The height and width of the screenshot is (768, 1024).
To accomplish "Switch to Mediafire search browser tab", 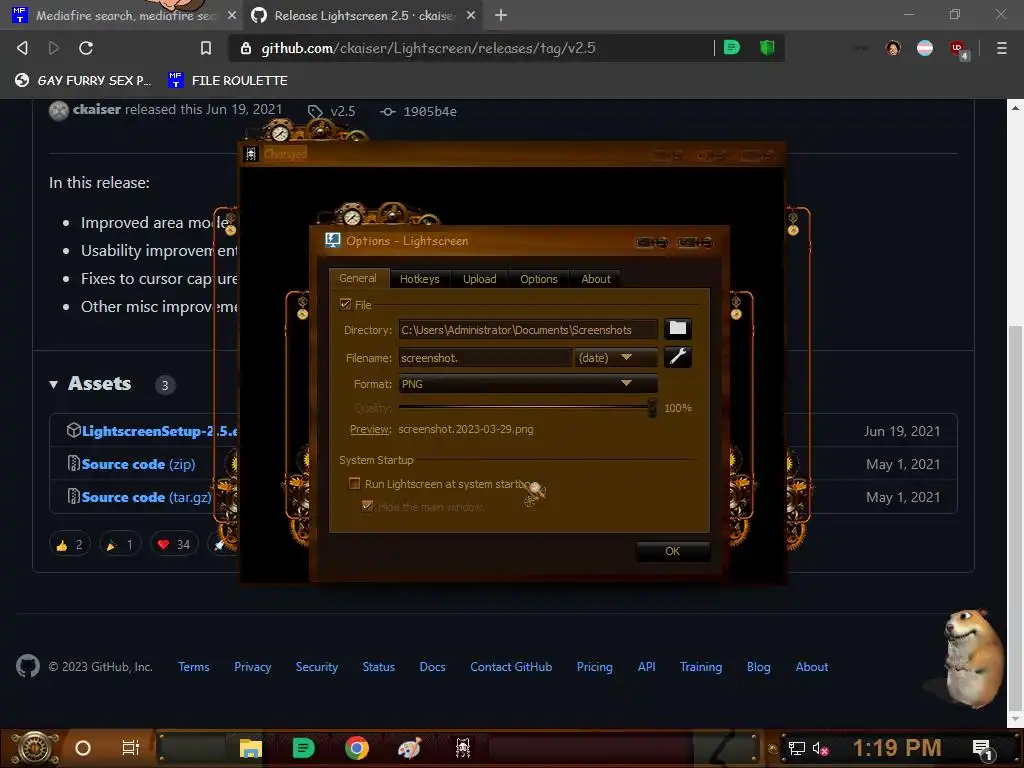I will pyautogui.click(x=124, y=15).
